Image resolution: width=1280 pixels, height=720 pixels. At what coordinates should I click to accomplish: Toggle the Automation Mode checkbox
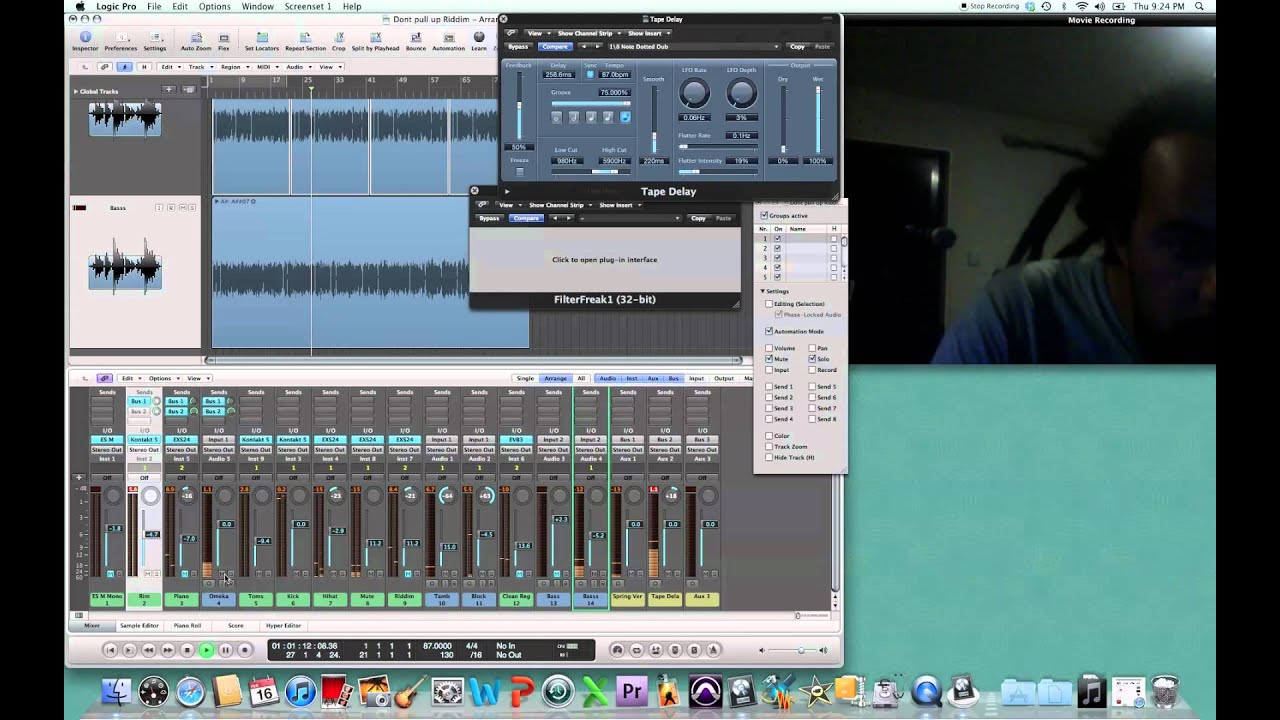(x=768, y=331)
